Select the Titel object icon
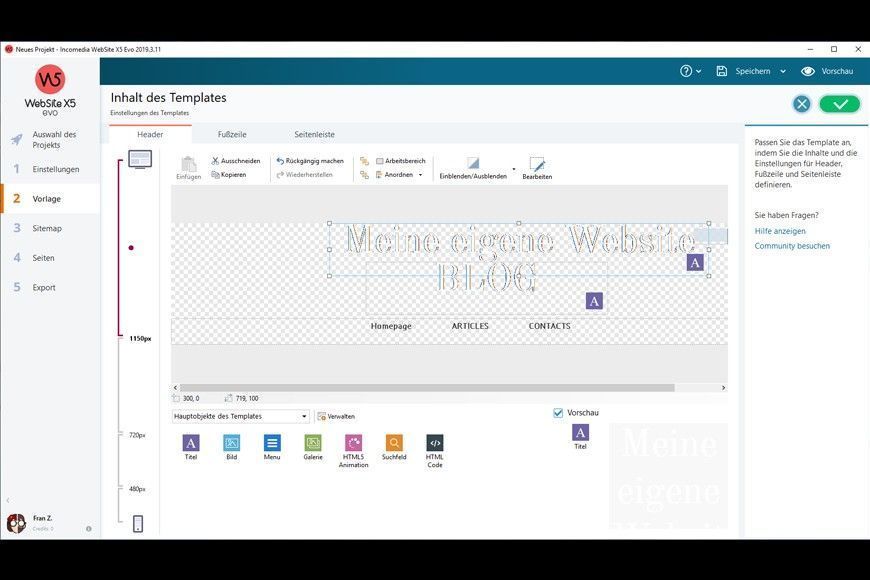Viewport: 870px width, 580px height. [191, 442]
